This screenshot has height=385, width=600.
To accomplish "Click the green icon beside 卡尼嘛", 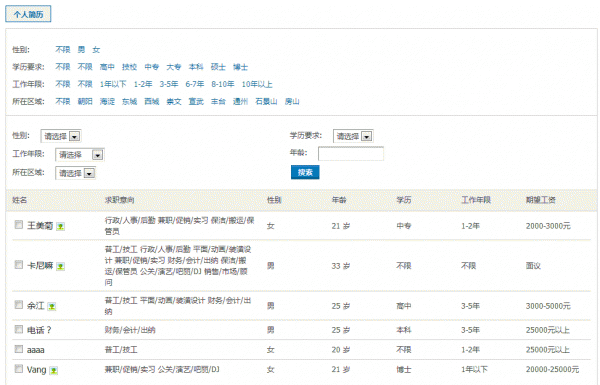I will (x=60, y=266).
